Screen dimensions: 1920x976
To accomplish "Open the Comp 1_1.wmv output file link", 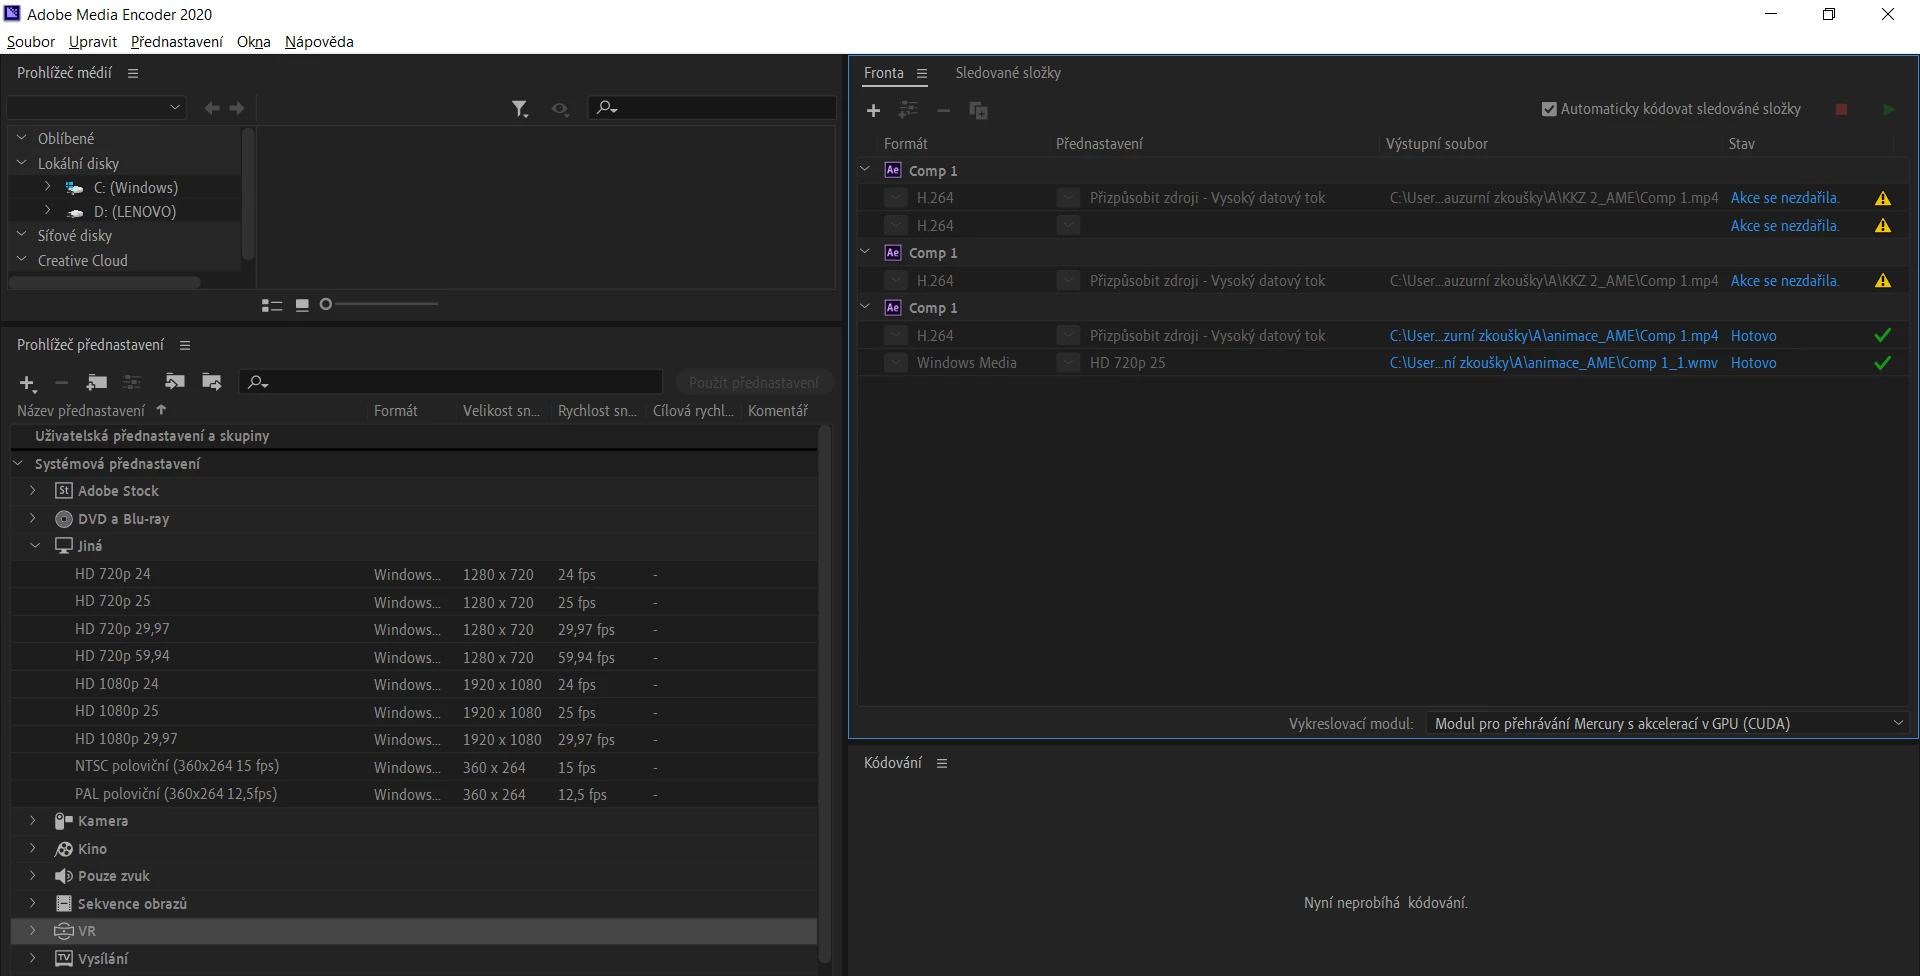I will (1553, 363).
